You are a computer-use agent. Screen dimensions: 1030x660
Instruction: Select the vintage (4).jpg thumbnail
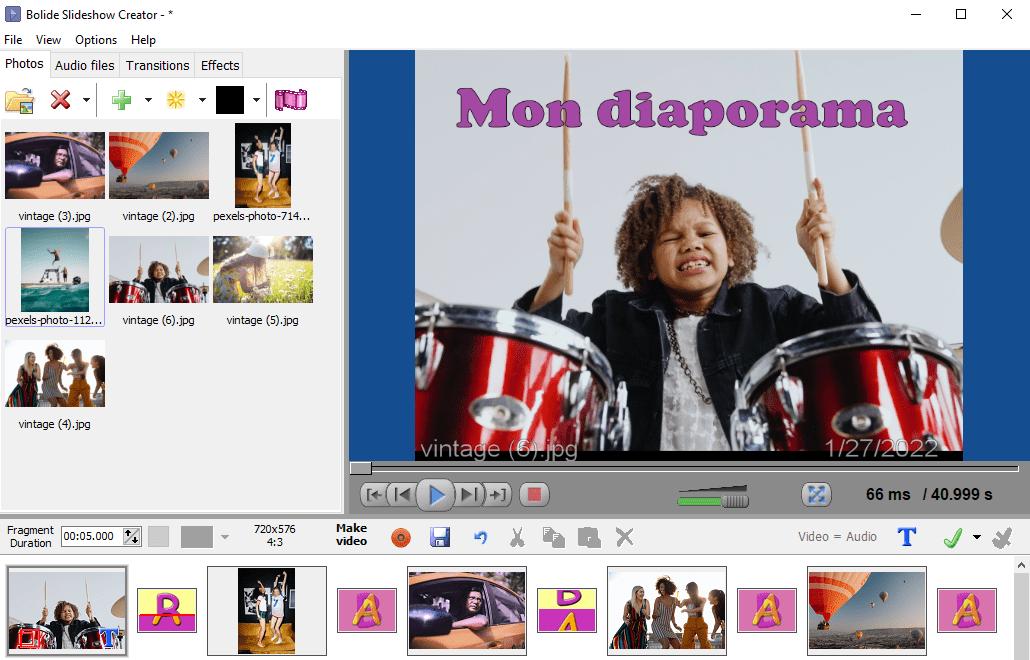[x=54, y=373]
